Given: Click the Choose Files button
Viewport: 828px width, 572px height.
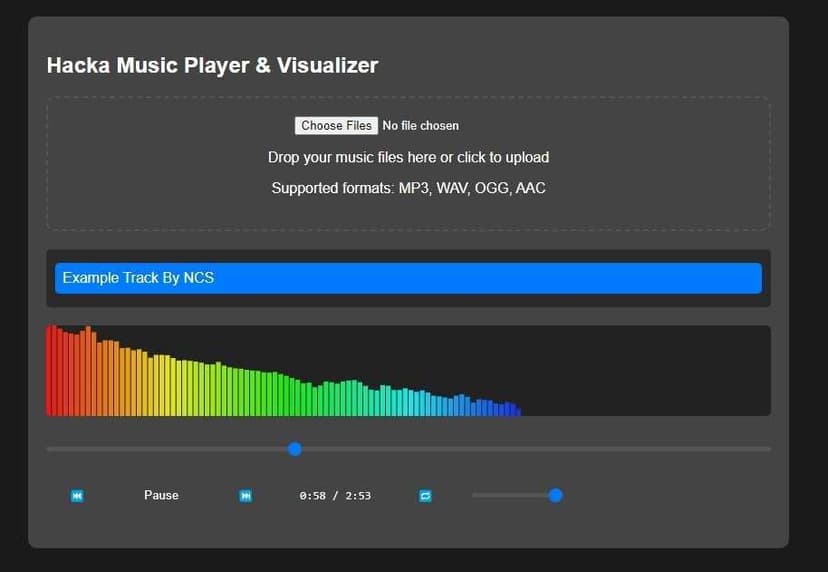Looking at the screenshot, I should point(336,126).
